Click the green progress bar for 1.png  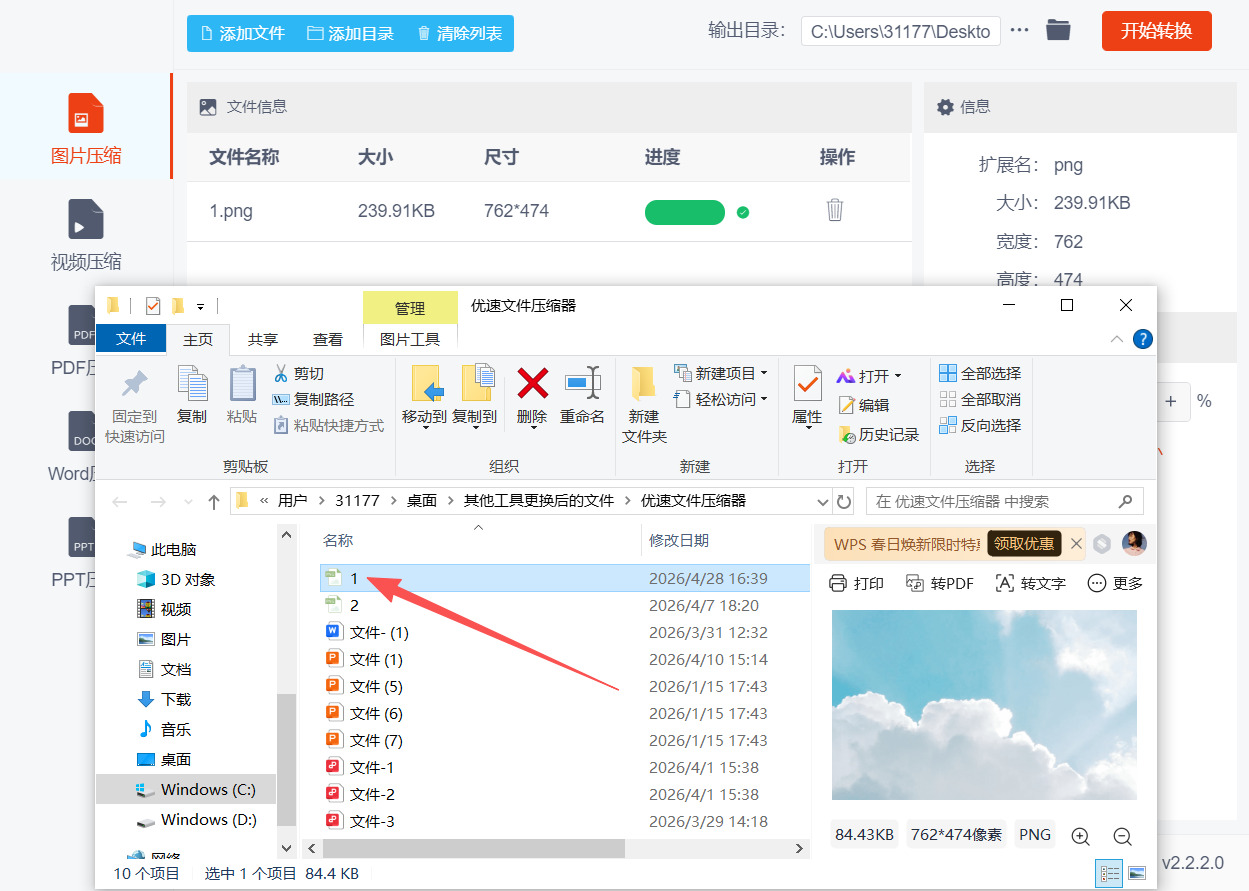click(x=685, y=212)
